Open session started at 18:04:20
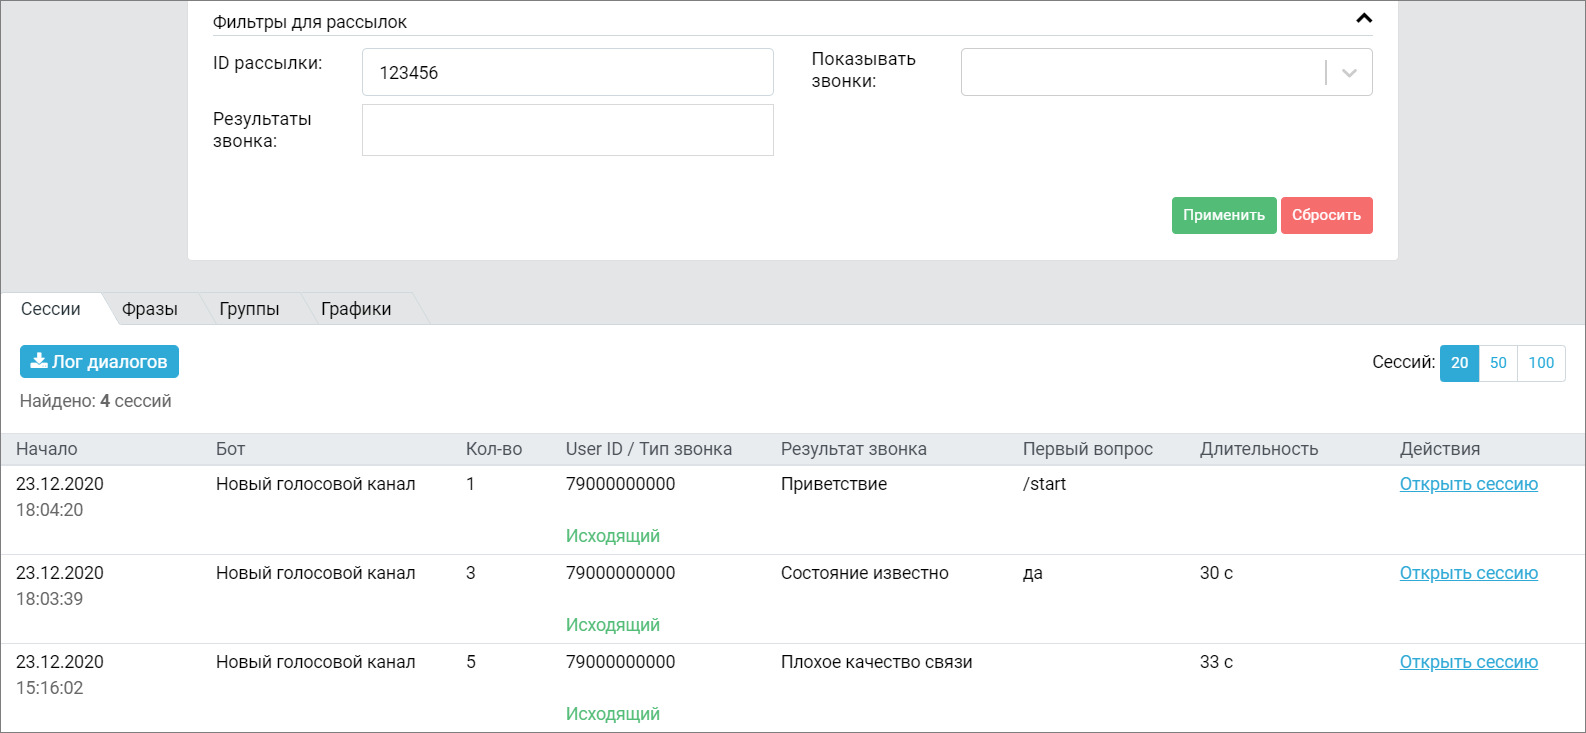This screenshot has height=733, width=1586. [x=1468, y=484]
